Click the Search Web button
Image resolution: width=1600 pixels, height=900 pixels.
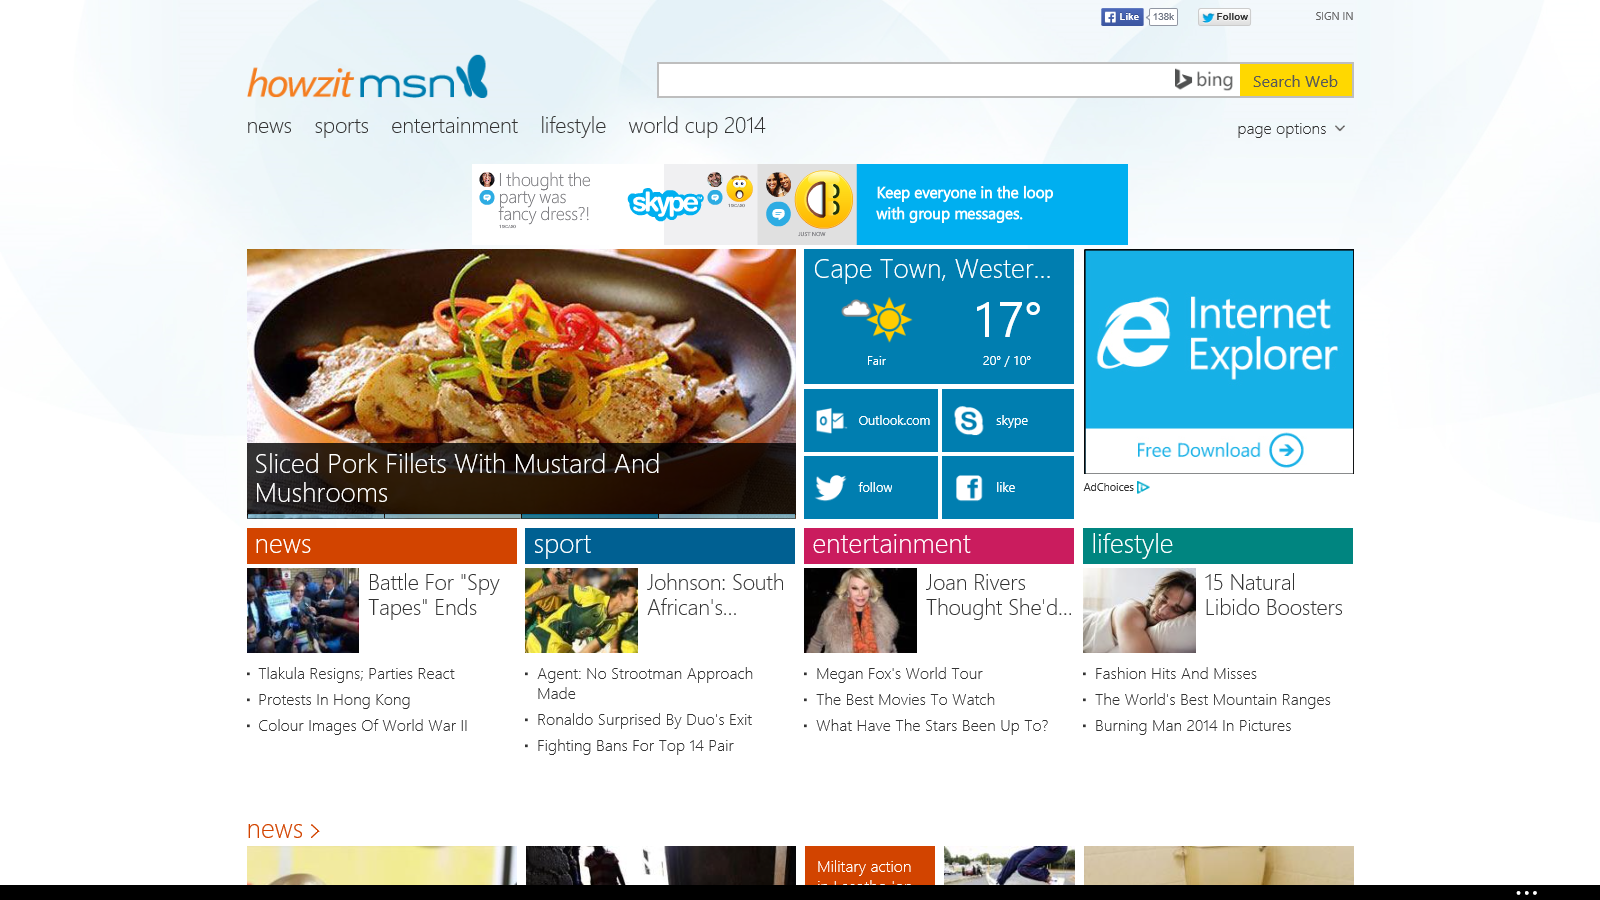[1295, 81]
